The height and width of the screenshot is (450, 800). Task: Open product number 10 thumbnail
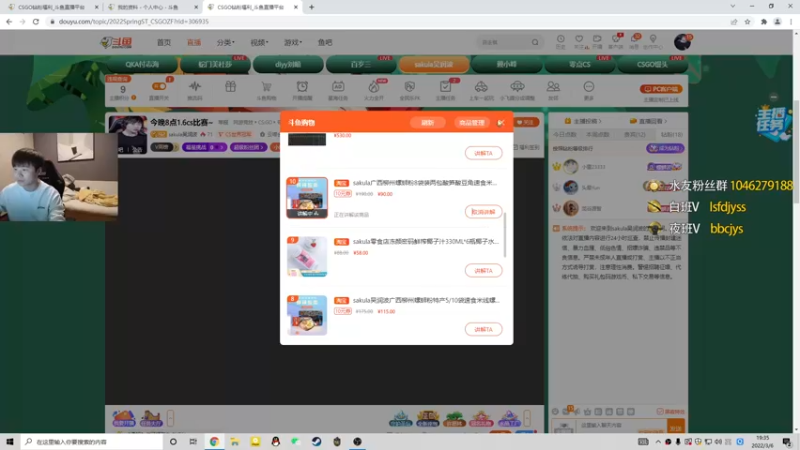pyautogui.click(x=307, y=197)
